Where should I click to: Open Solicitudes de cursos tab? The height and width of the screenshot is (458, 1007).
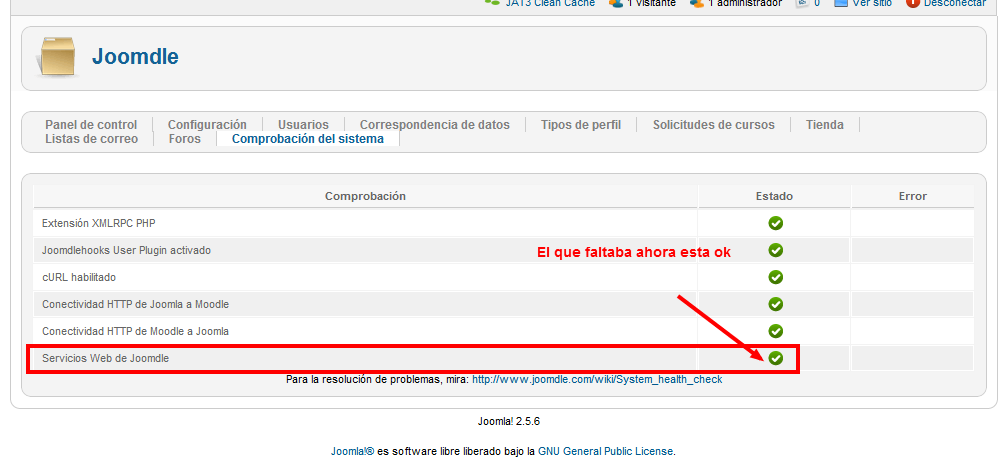tap(713, 125)
